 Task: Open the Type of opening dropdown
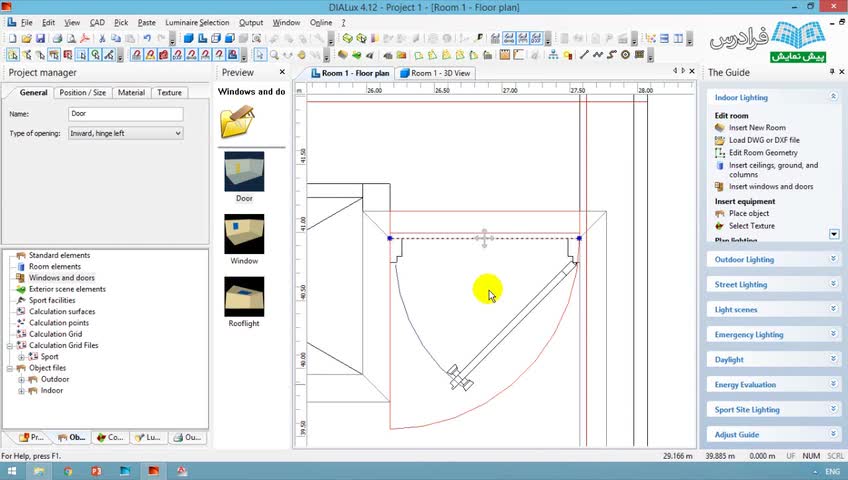(x=125, y=133)
